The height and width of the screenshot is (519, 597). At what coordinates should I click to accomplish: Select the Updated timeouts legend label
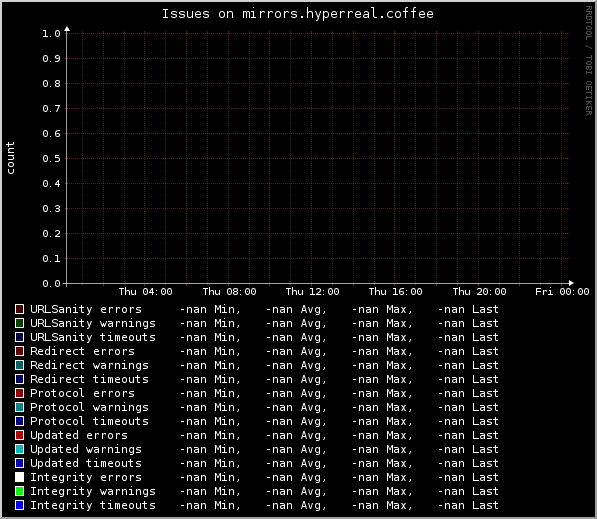86,463
